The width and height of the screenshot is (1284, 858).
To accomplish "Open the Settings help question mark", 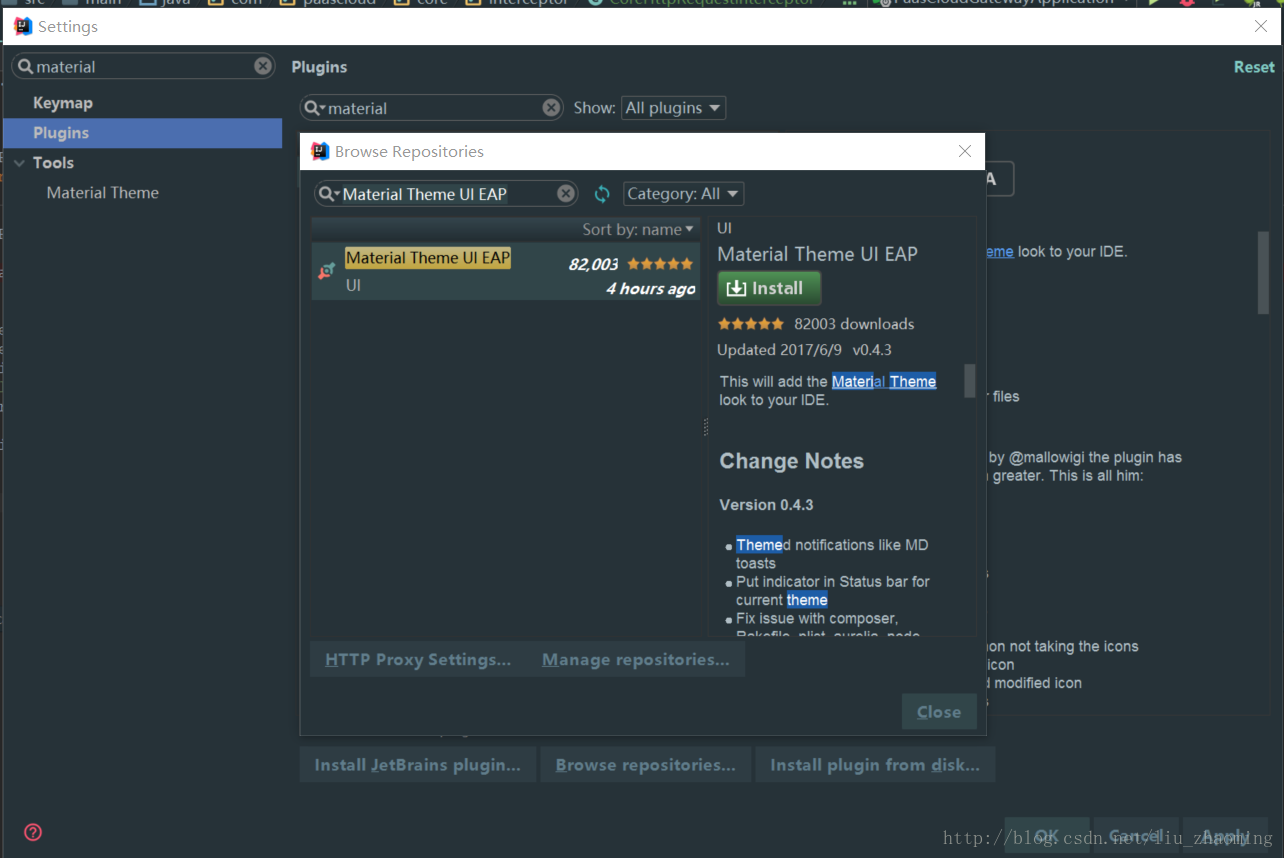I will [33, 832].
